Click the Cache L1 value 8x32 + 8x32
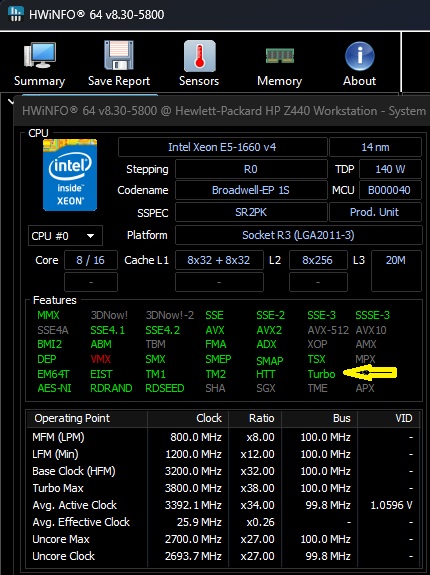The height and width of the screenshot is (575, 430). point(219,260)
